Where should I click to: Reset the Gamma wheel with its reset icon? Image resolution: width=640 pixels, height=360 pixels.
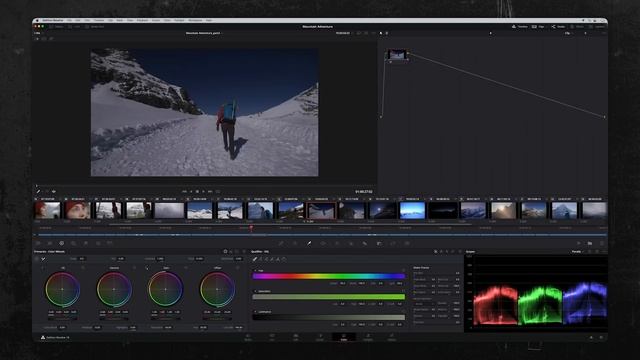point(135,268)
